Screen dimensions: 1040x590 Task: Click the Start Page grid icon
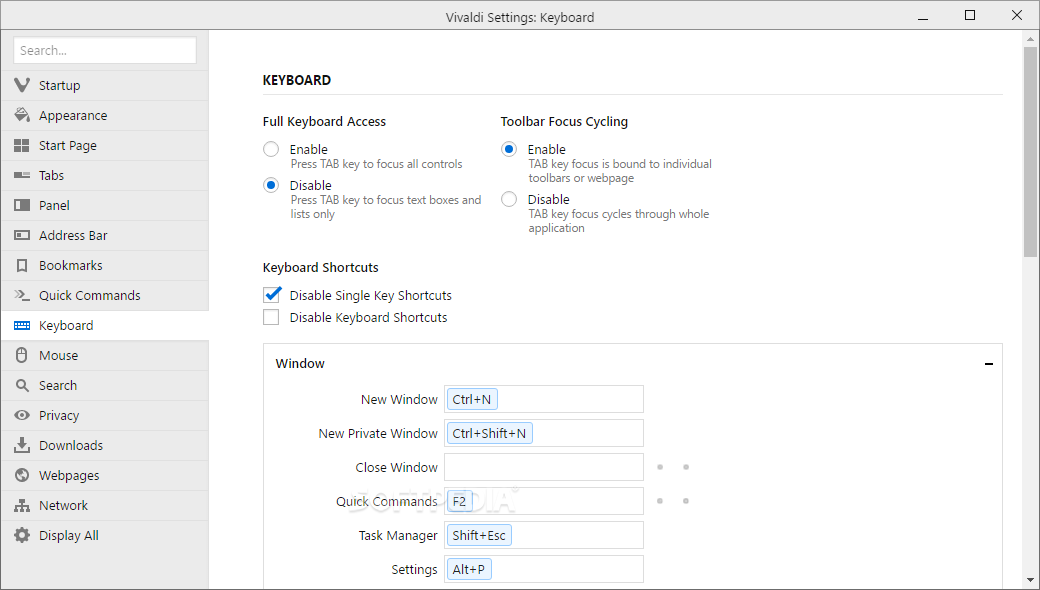click(x=22, y=145)
